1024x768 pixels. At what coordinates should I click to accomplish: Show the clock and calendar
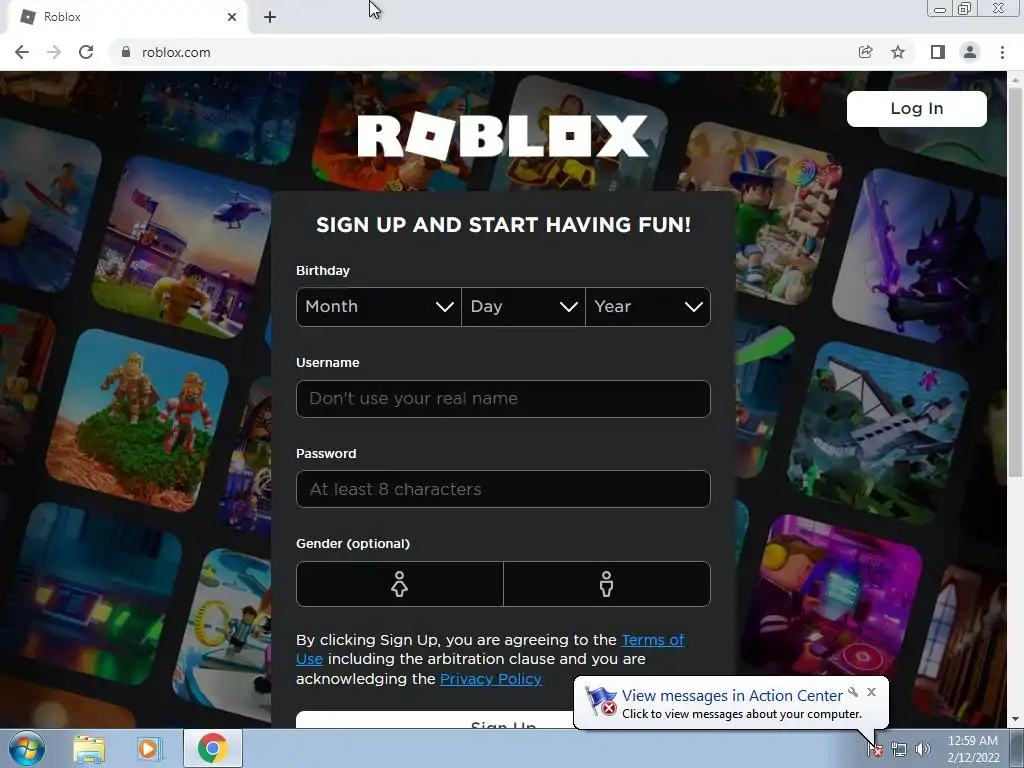[973, 749]
